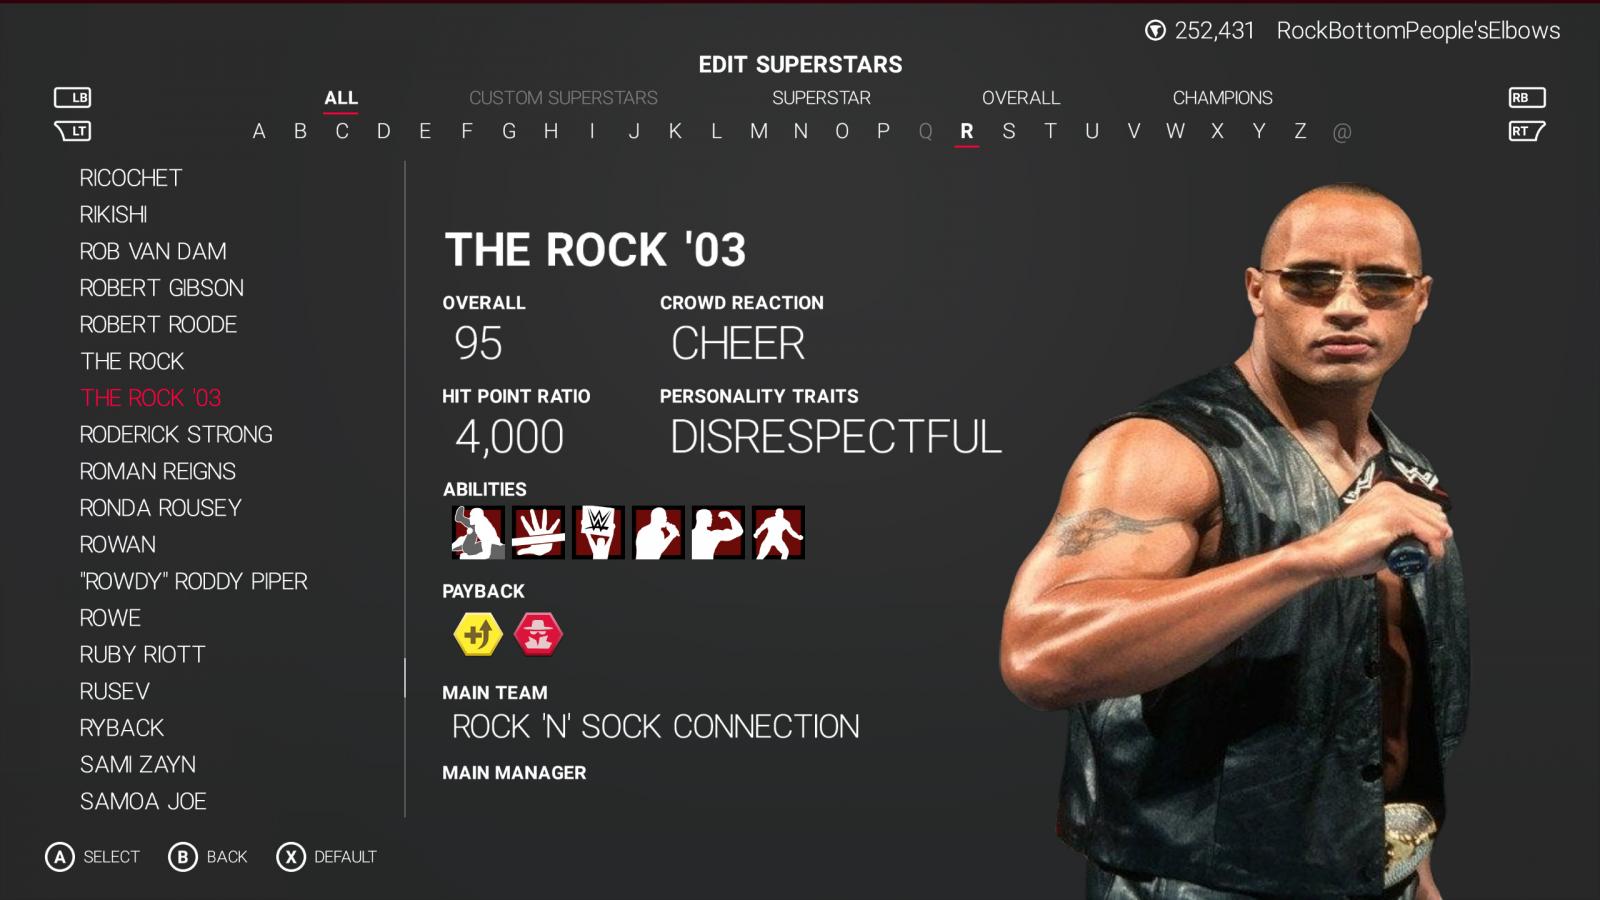Click the flexing bicep ability icon
This screenshot has width=1600, height=900.
(x=718, y=532)
